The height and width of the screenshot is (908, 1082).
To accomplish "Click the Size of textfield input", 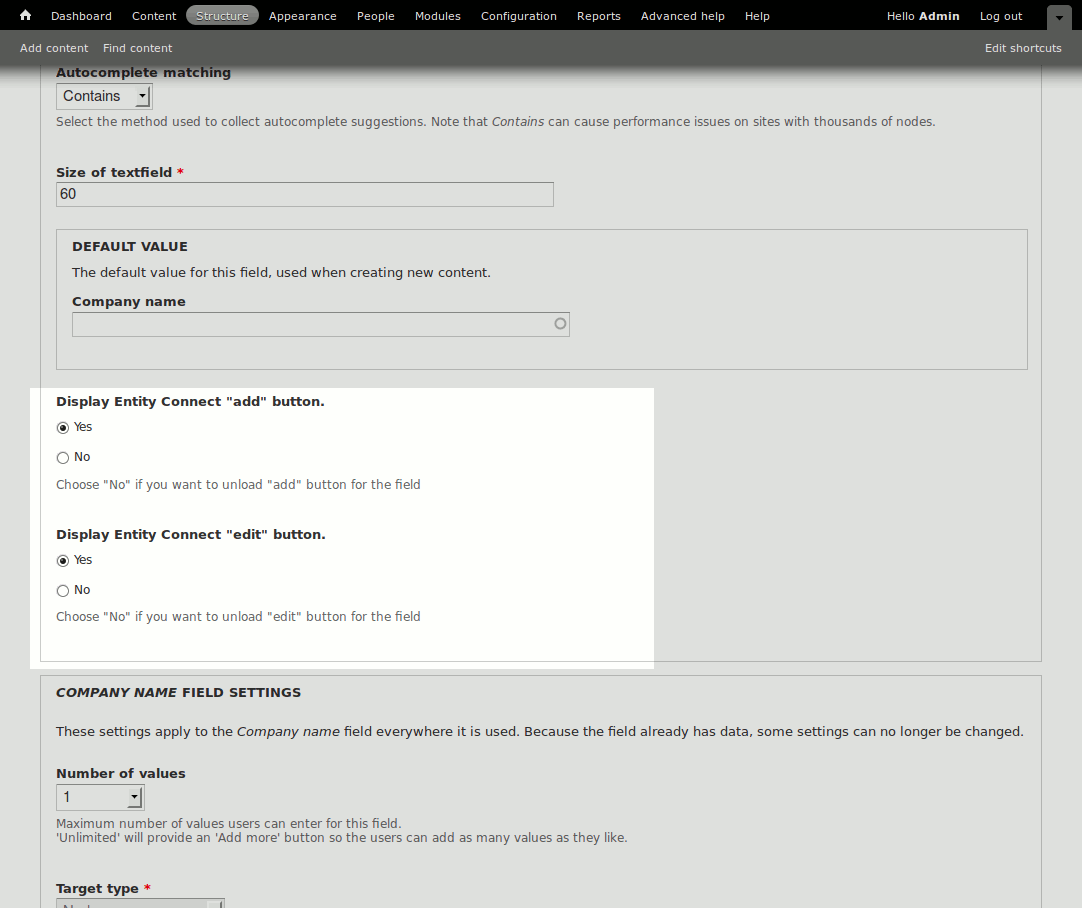I will pyautogui.click(x=304, y=194).
